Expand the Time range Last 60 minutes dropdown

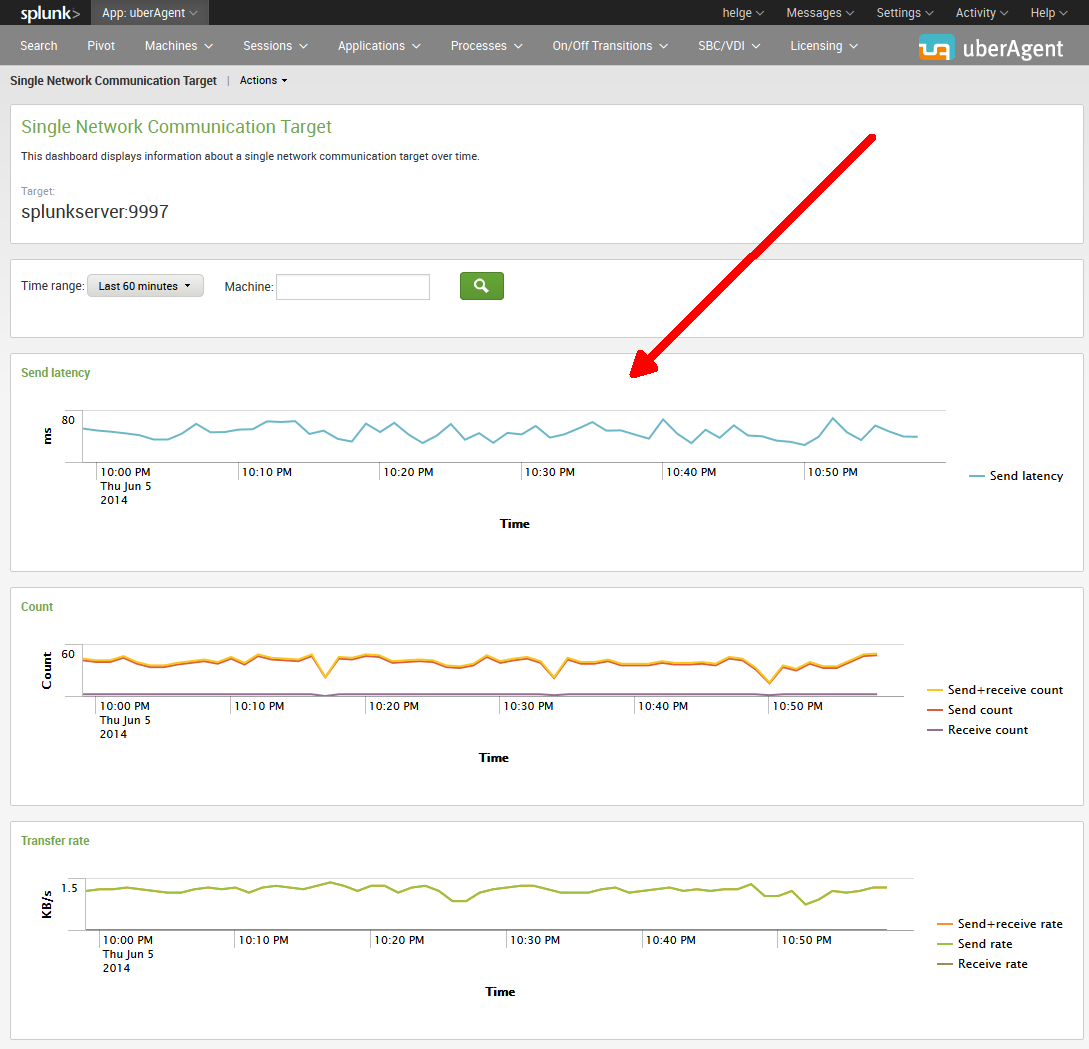pyautogui.click(x=145, y=286)
